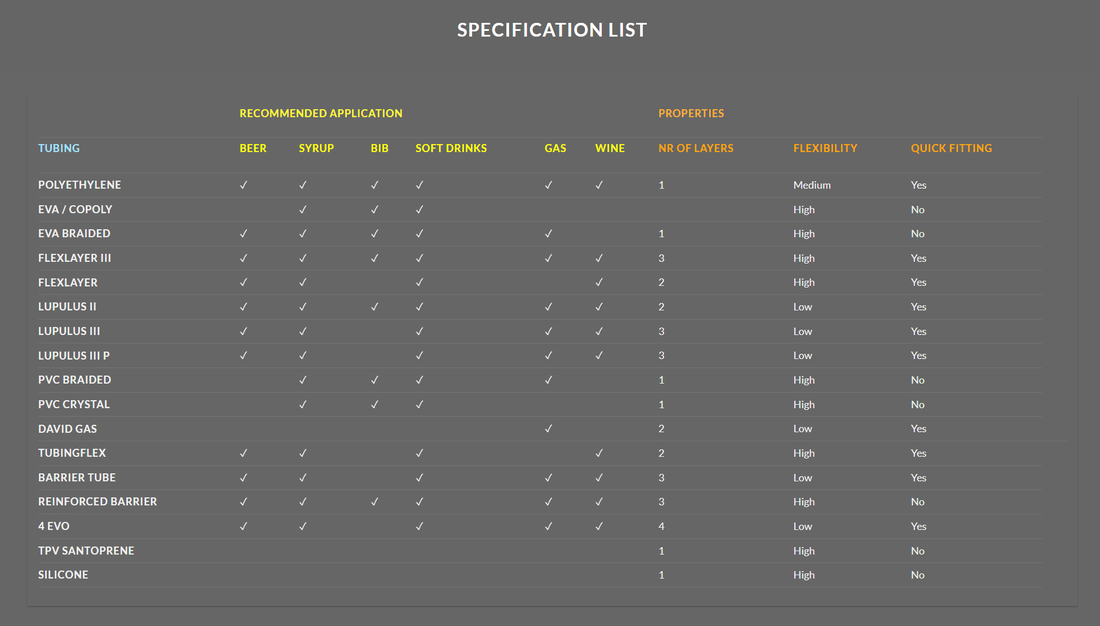Click the BIB checkmark for PVC Crystal

coord(375,405)
